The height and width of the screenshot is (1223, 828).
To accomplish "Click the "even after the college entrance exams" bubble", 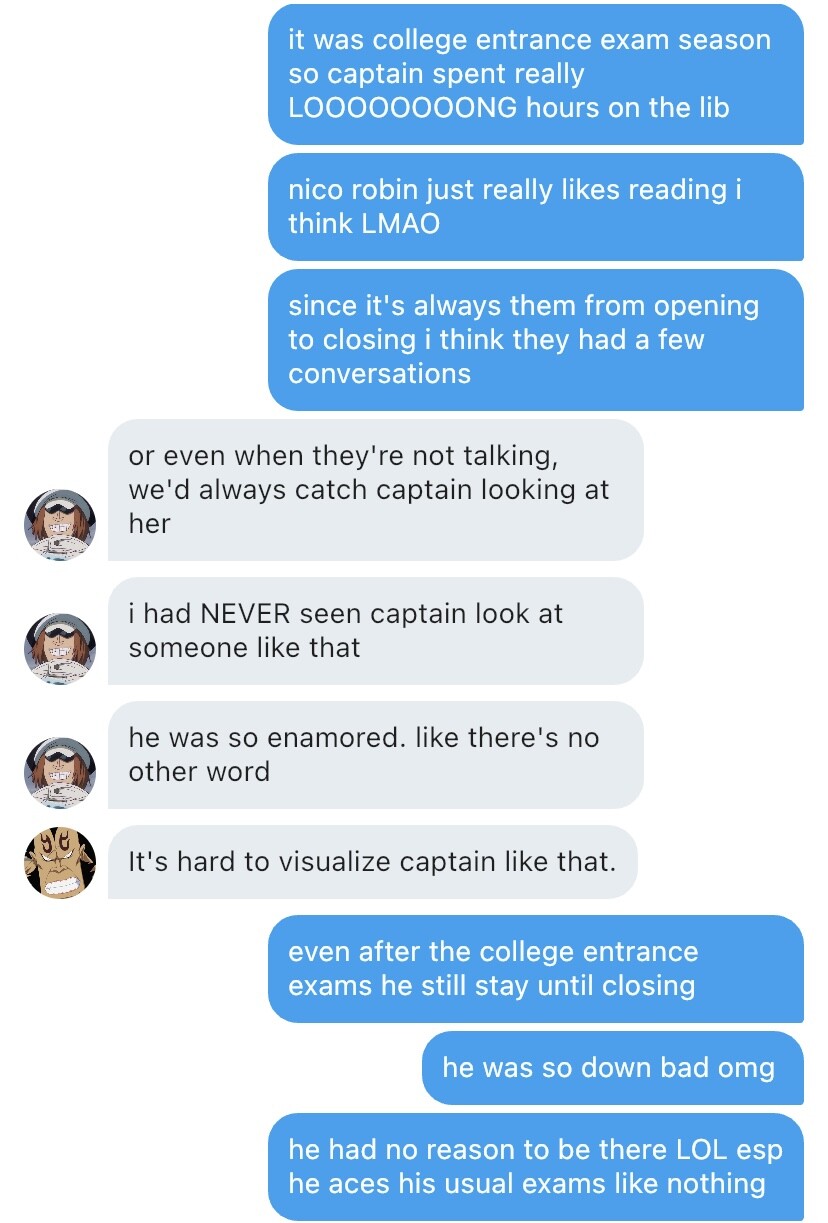I will click(x=535, y=968).
